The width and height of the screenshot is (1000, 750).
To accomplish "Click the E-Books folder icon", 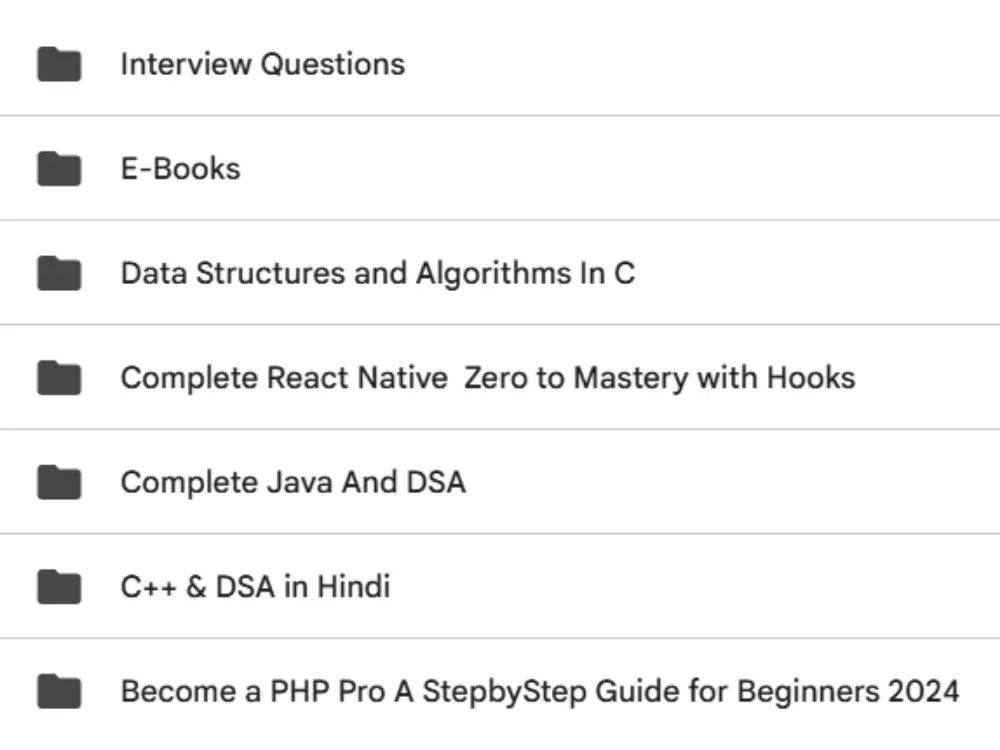I will [59, 169].
